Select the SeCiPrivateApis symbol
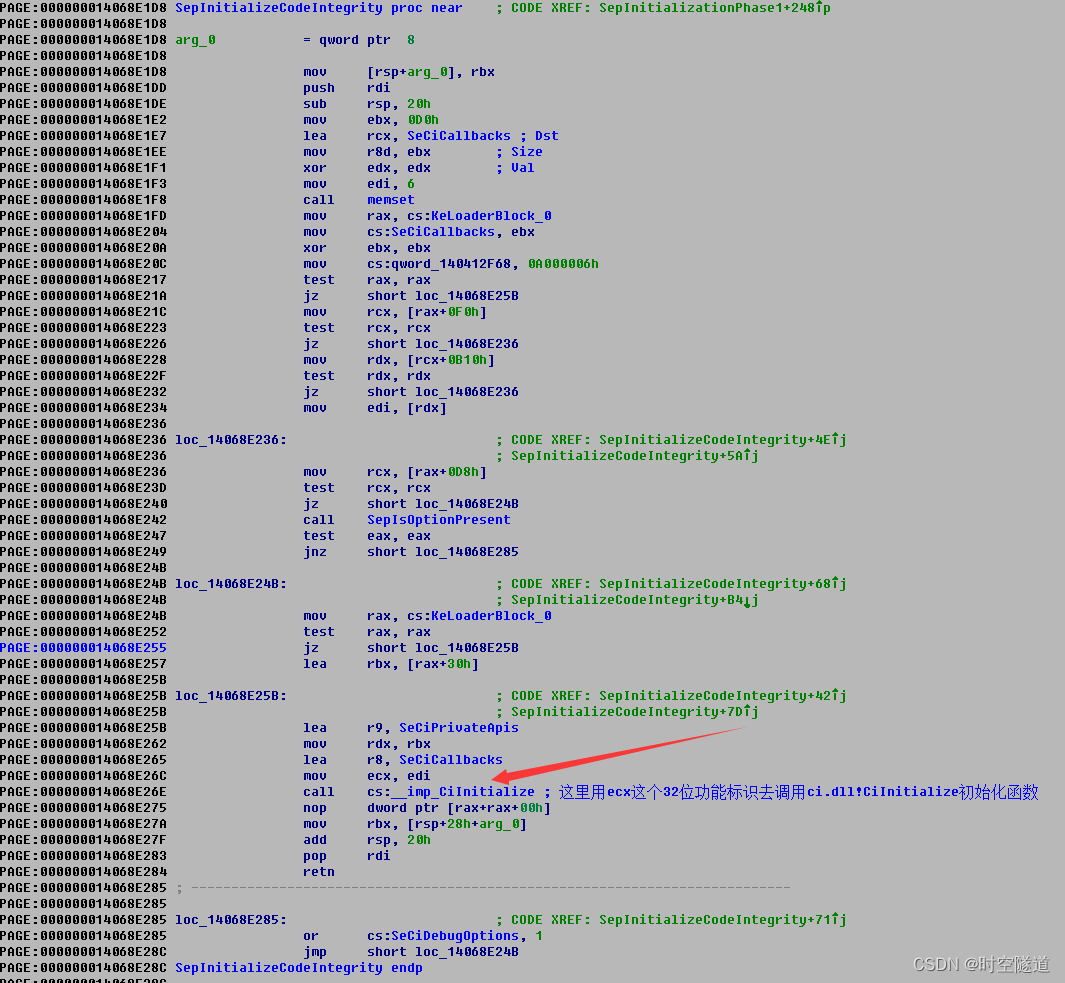Image resolution: width=1065 pixels, height=983 pixels. click(458, 728)
